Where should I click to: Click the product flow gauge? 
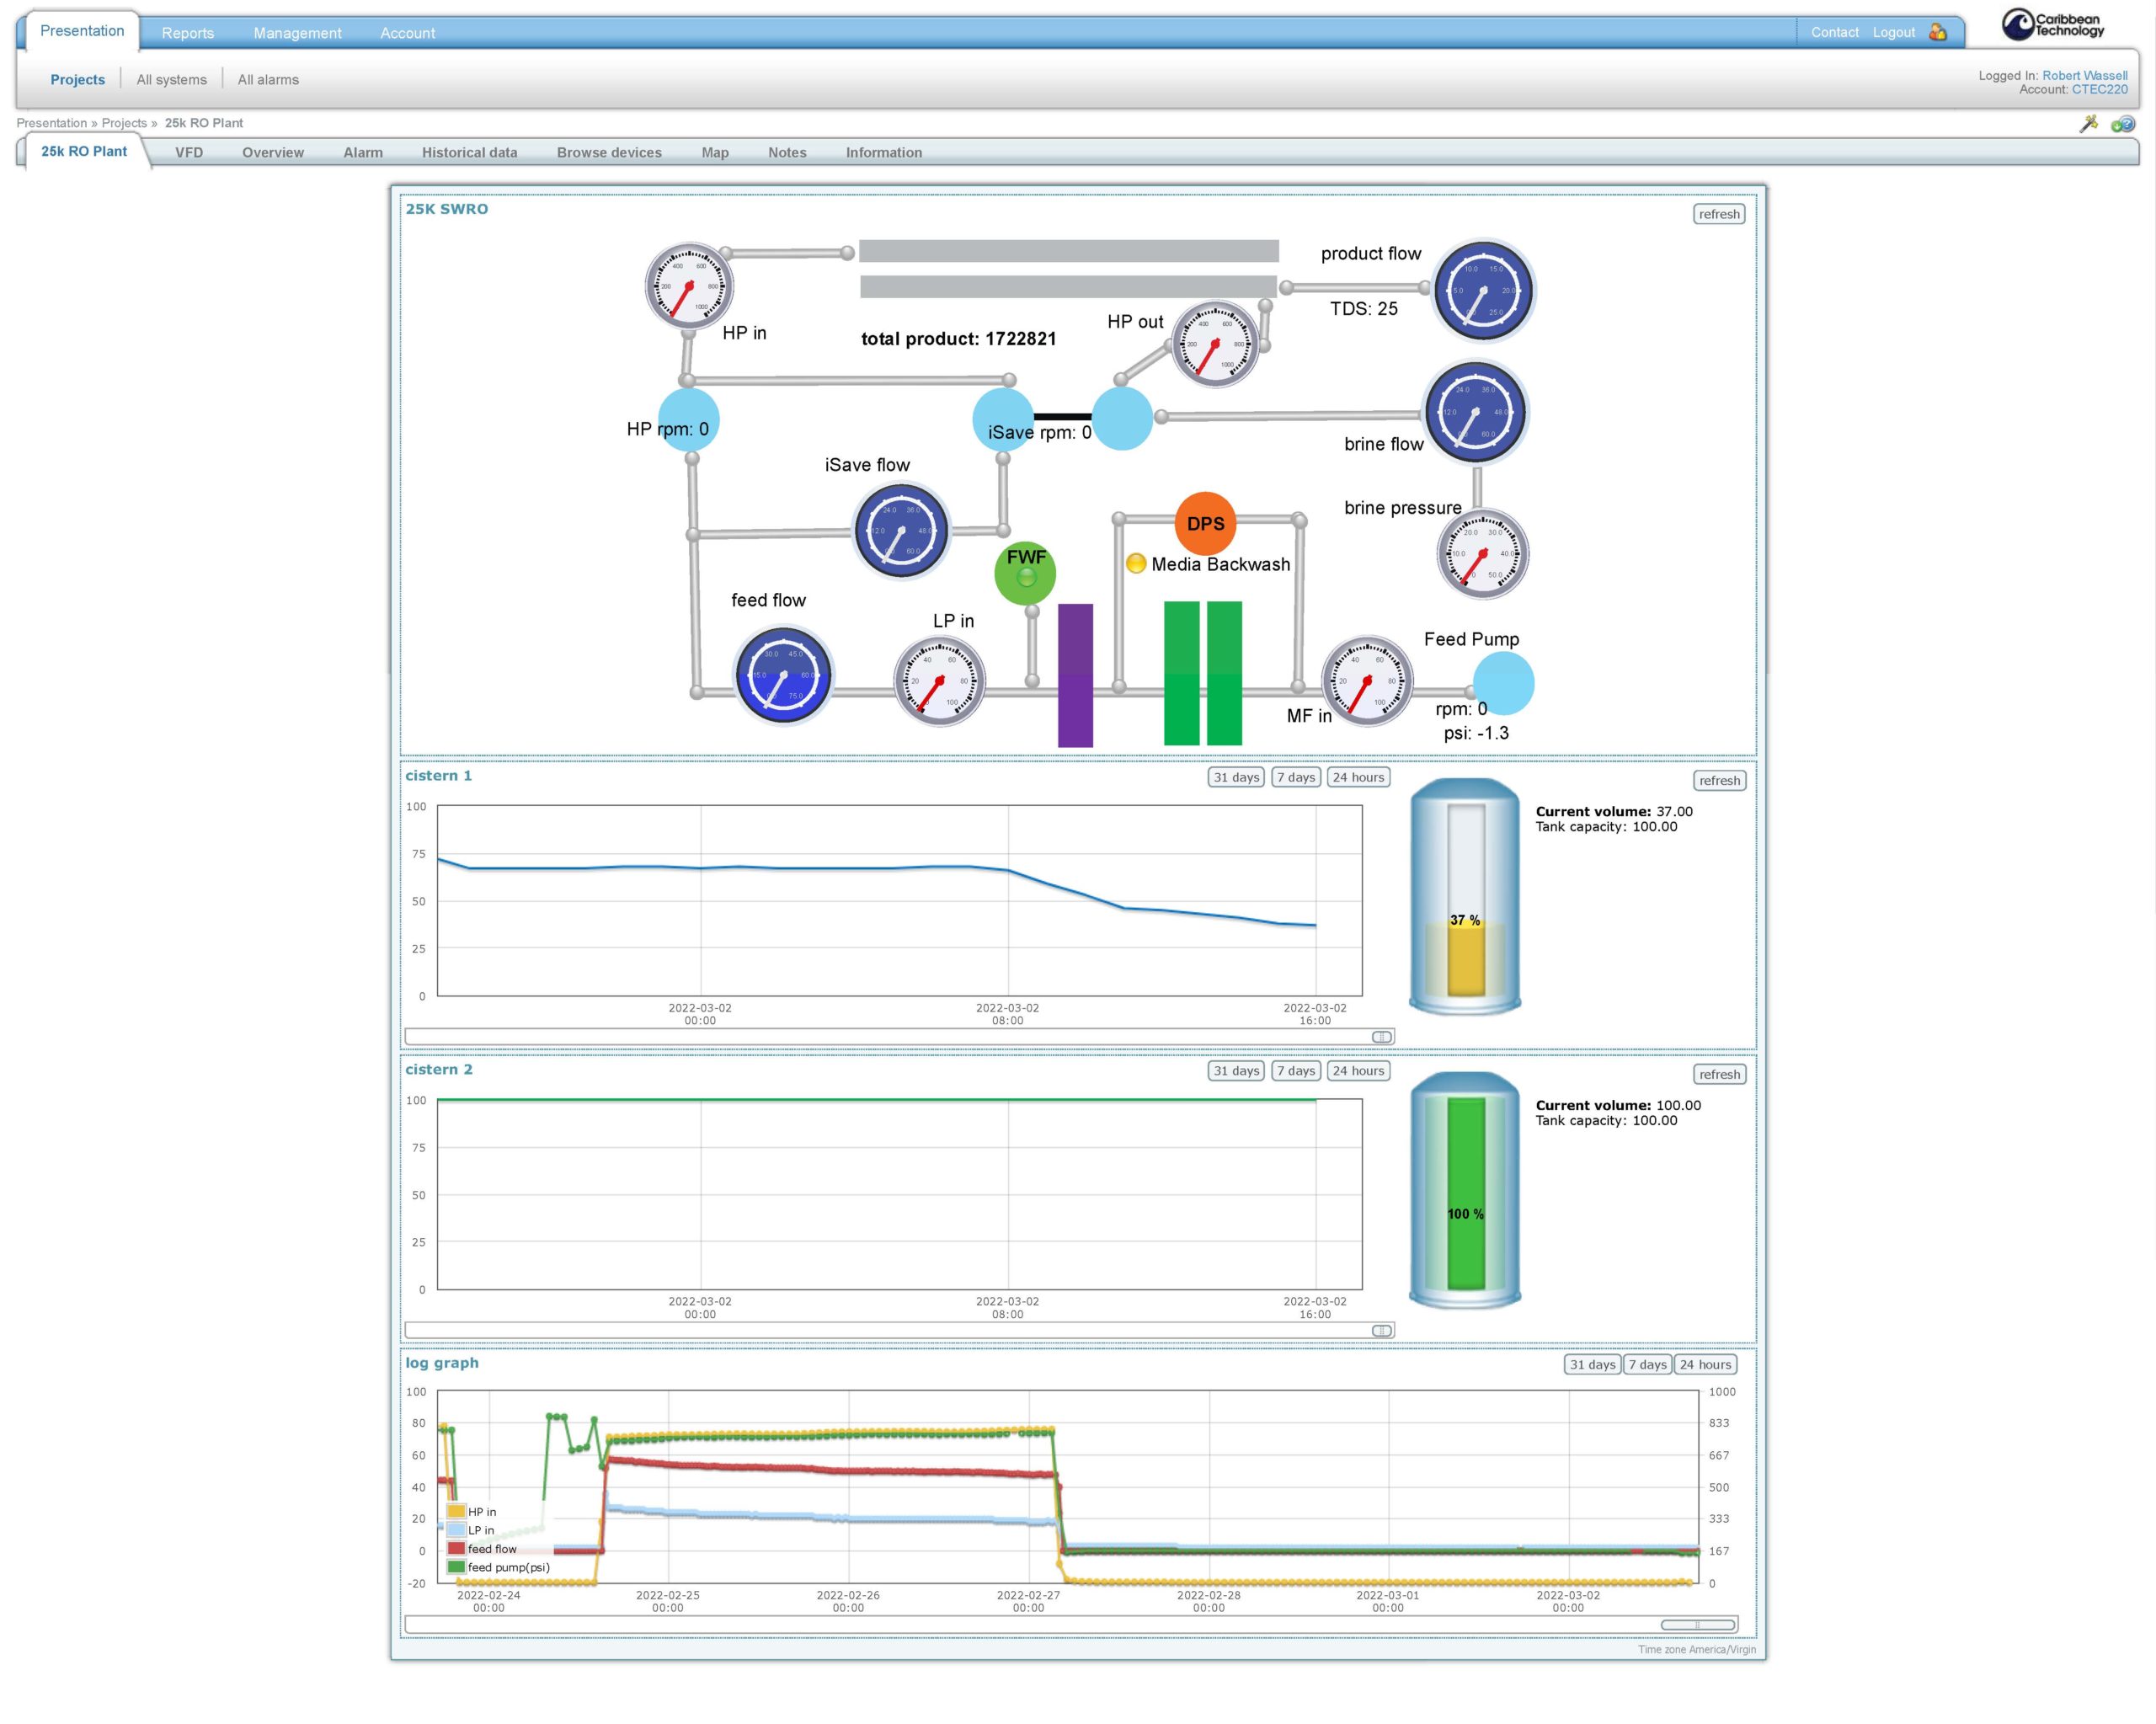1483,290
